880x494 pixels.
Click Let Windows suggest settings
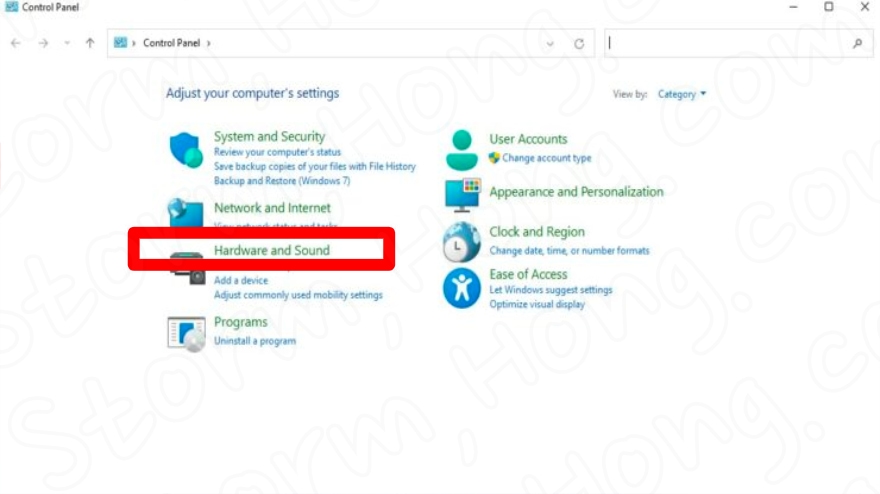(551, 290)
